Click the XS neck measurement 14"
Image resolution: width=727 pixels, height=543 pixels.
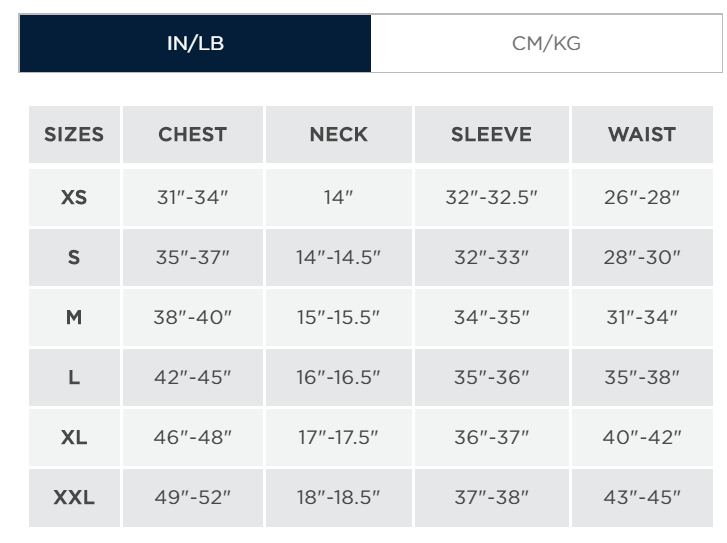(x=338, y=197)
